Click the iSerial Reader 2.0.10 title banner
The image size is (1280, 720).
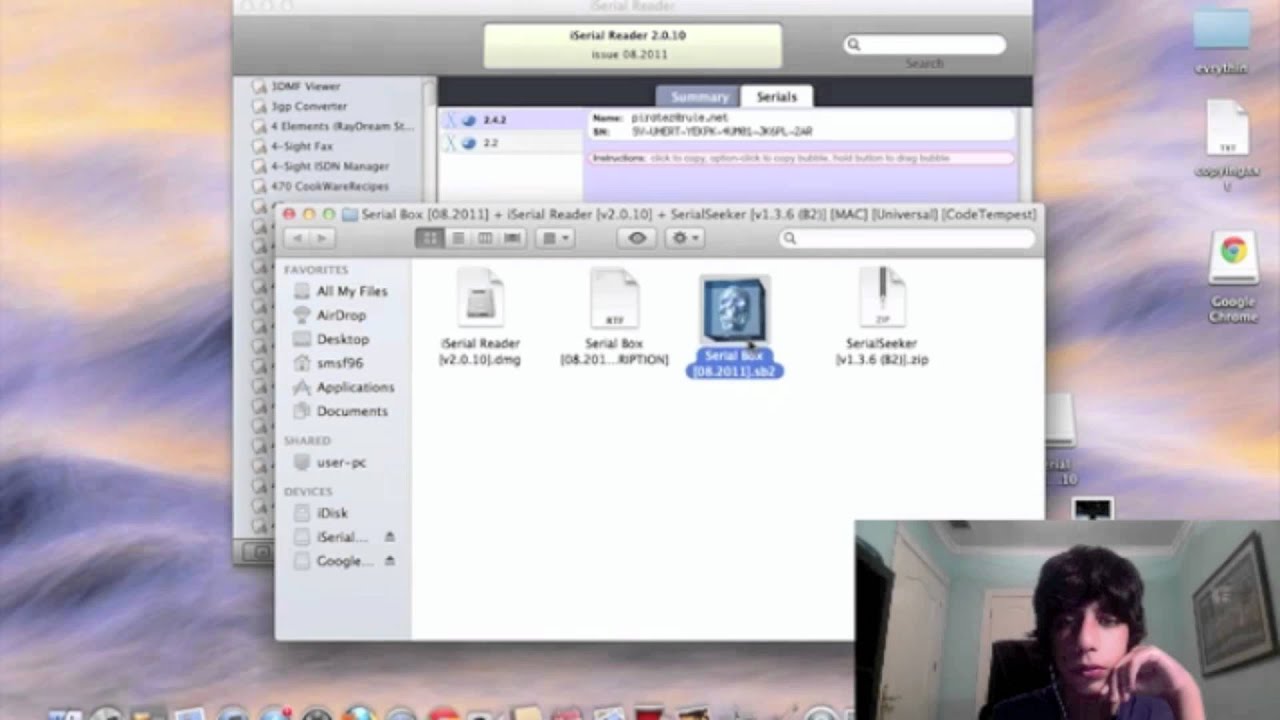[632, 45]
